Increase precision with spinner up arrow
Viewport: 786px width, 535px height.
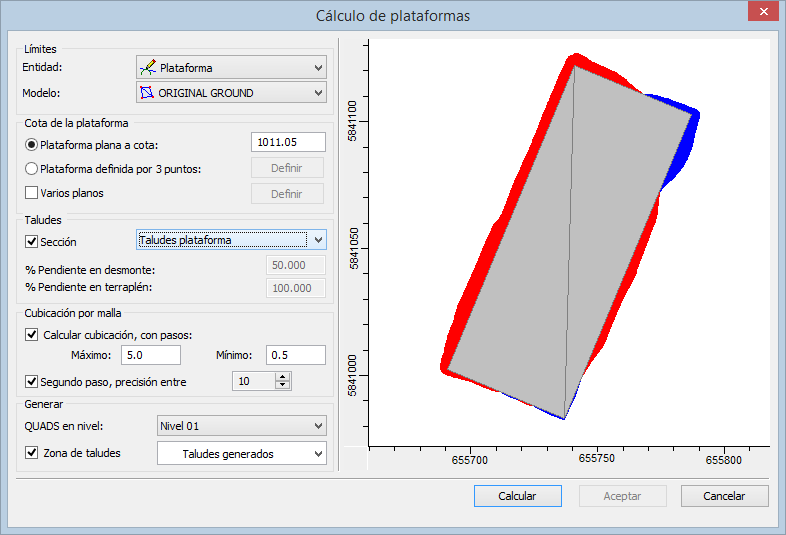point(283,377)
